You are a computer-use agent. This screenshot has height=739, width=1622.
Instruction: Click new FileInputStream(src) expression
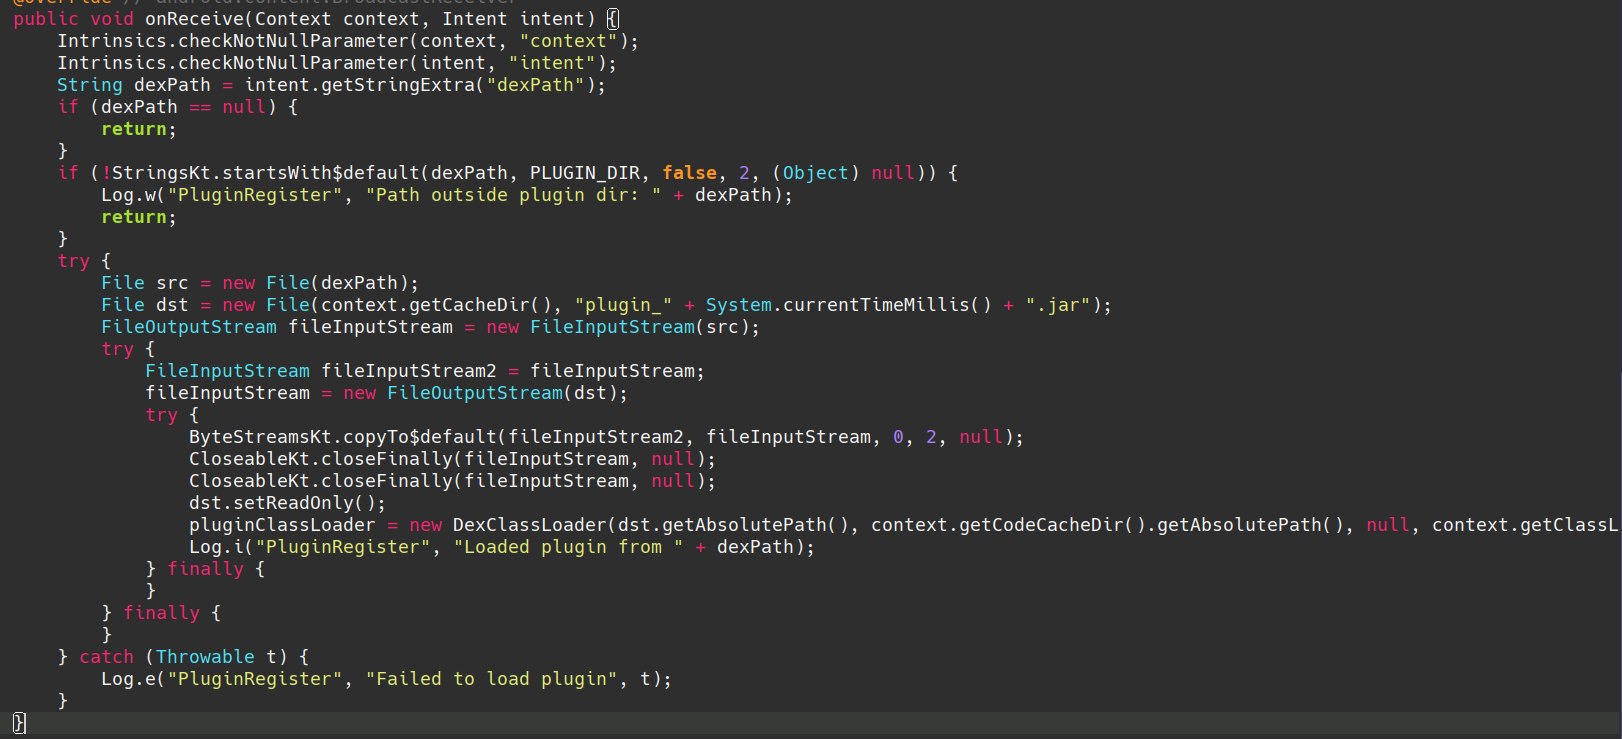[x=618, y=327]
